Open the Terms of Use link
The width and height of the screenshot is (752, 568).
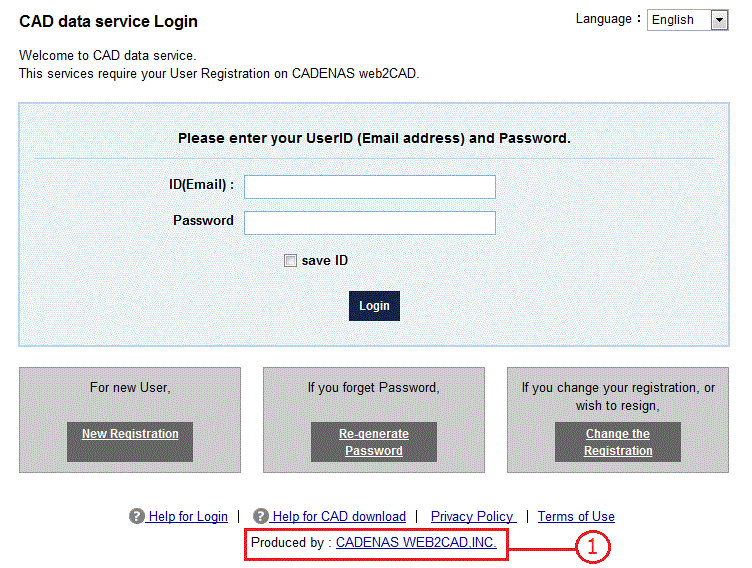coord(576,517)
